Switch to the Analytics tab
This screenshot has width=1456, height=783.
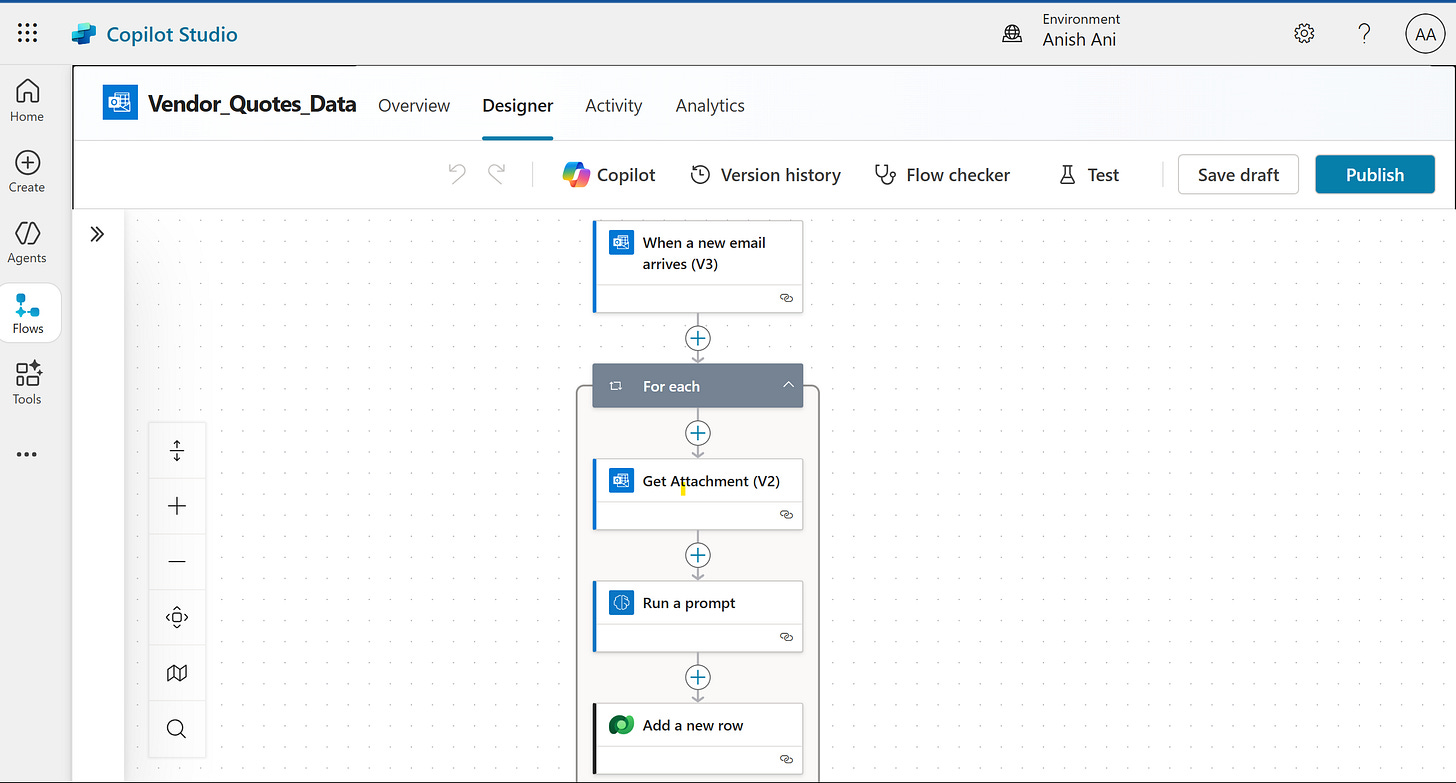coord(710,105)
